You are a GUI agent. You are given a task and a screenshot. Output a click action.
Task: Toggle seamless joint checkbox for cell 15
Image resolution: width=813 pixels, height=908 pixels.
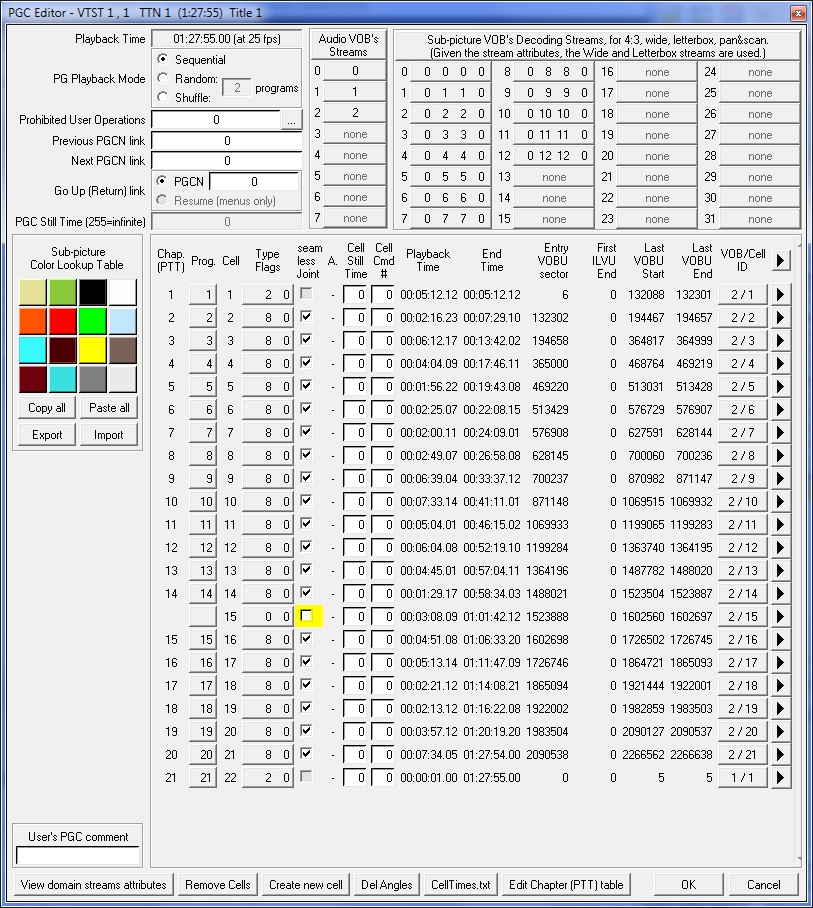[x=306, y=616]
